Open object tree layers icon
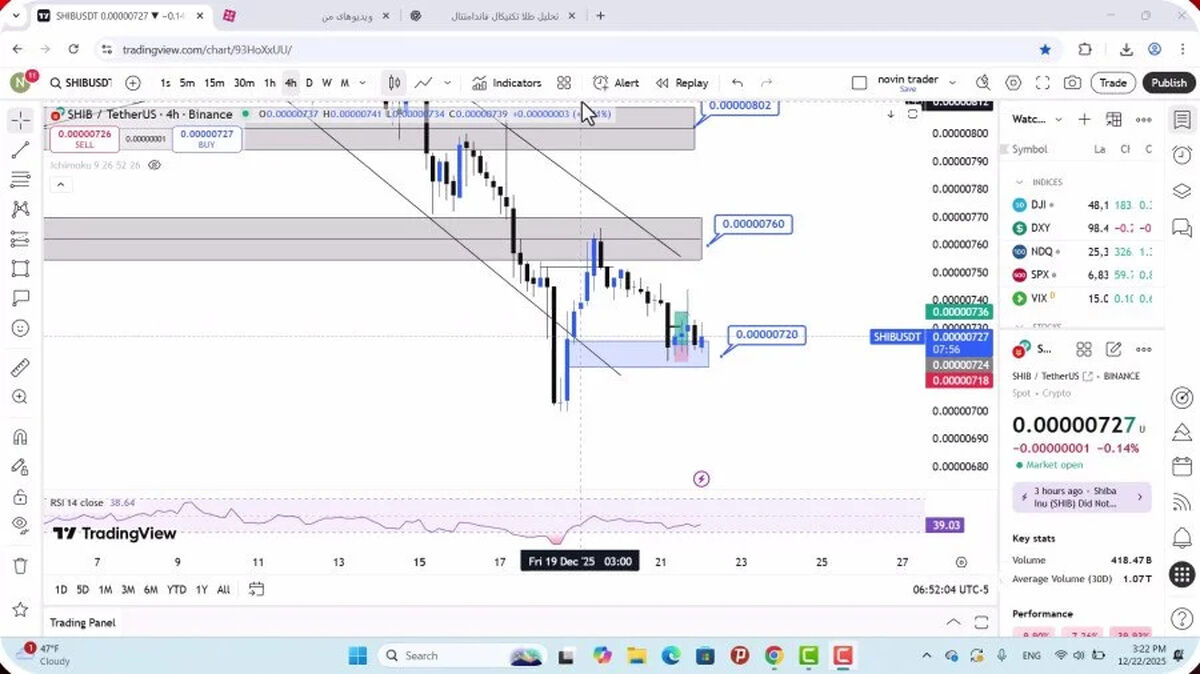This screenshot has width=1200, height=674. pyautogui.click(x=1182, y=190)
